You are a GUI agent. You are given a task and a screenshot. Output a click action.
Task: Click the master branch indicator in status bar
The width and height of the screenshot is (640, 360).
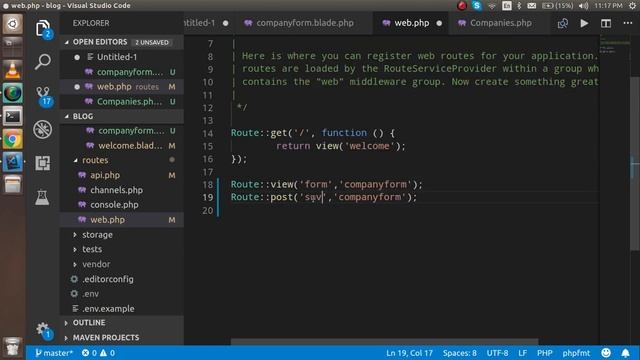[54, 353]
